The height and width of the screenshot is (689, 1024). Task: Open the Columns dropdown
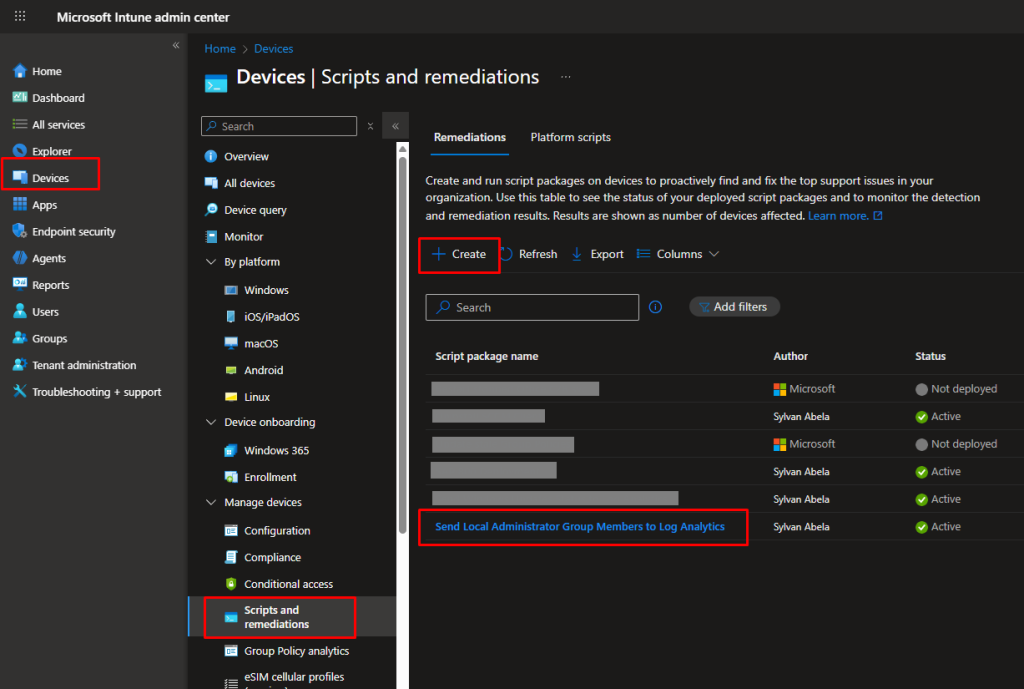pos(678,253)
